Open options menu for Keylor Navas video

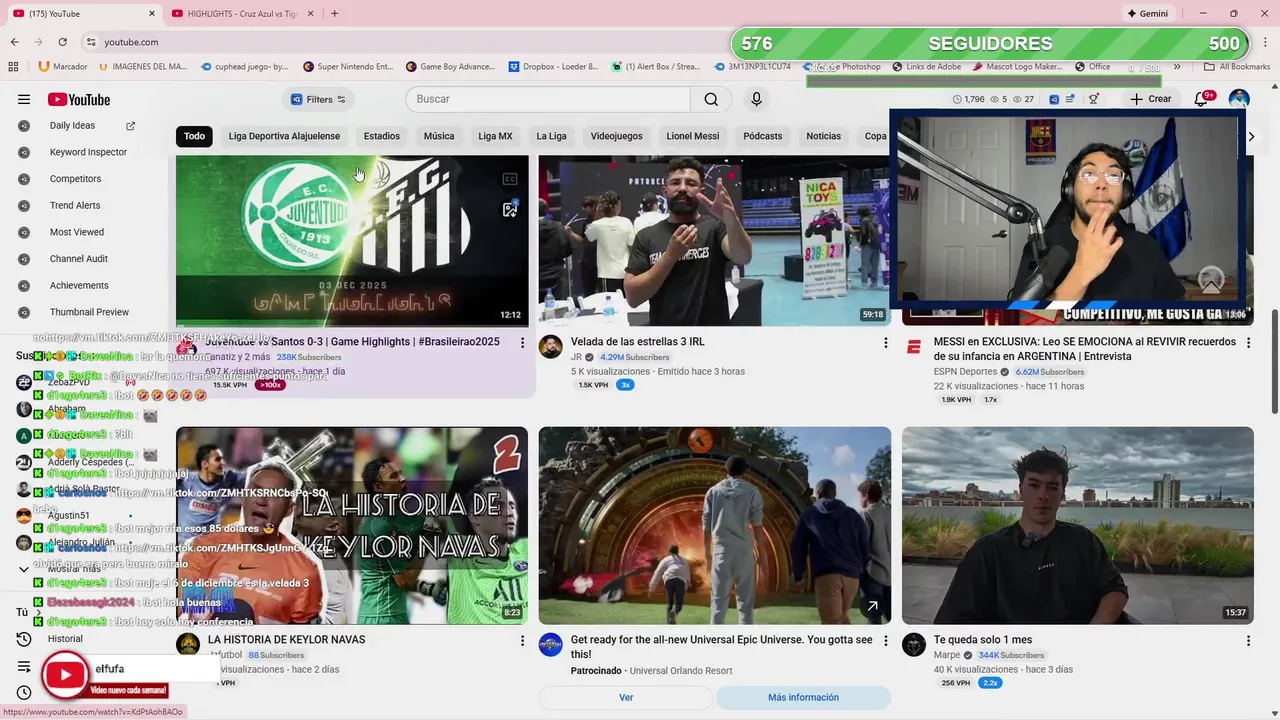522,640
